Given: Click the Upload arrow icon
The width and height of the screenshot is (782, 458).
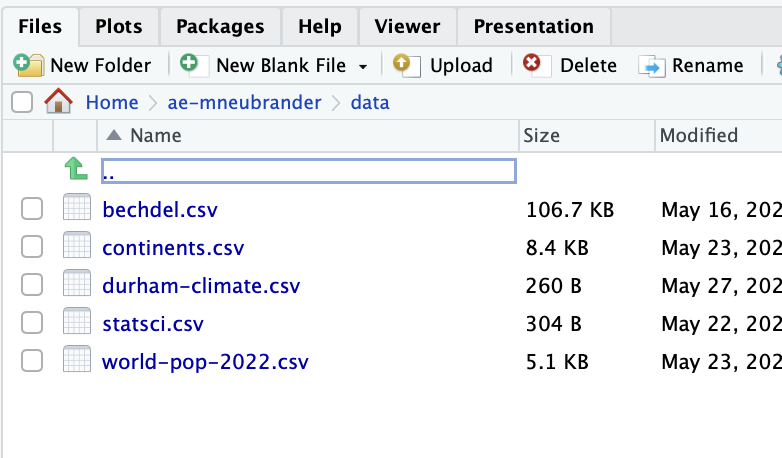Looking at the screenshot, I should click(x=406, y=65).
